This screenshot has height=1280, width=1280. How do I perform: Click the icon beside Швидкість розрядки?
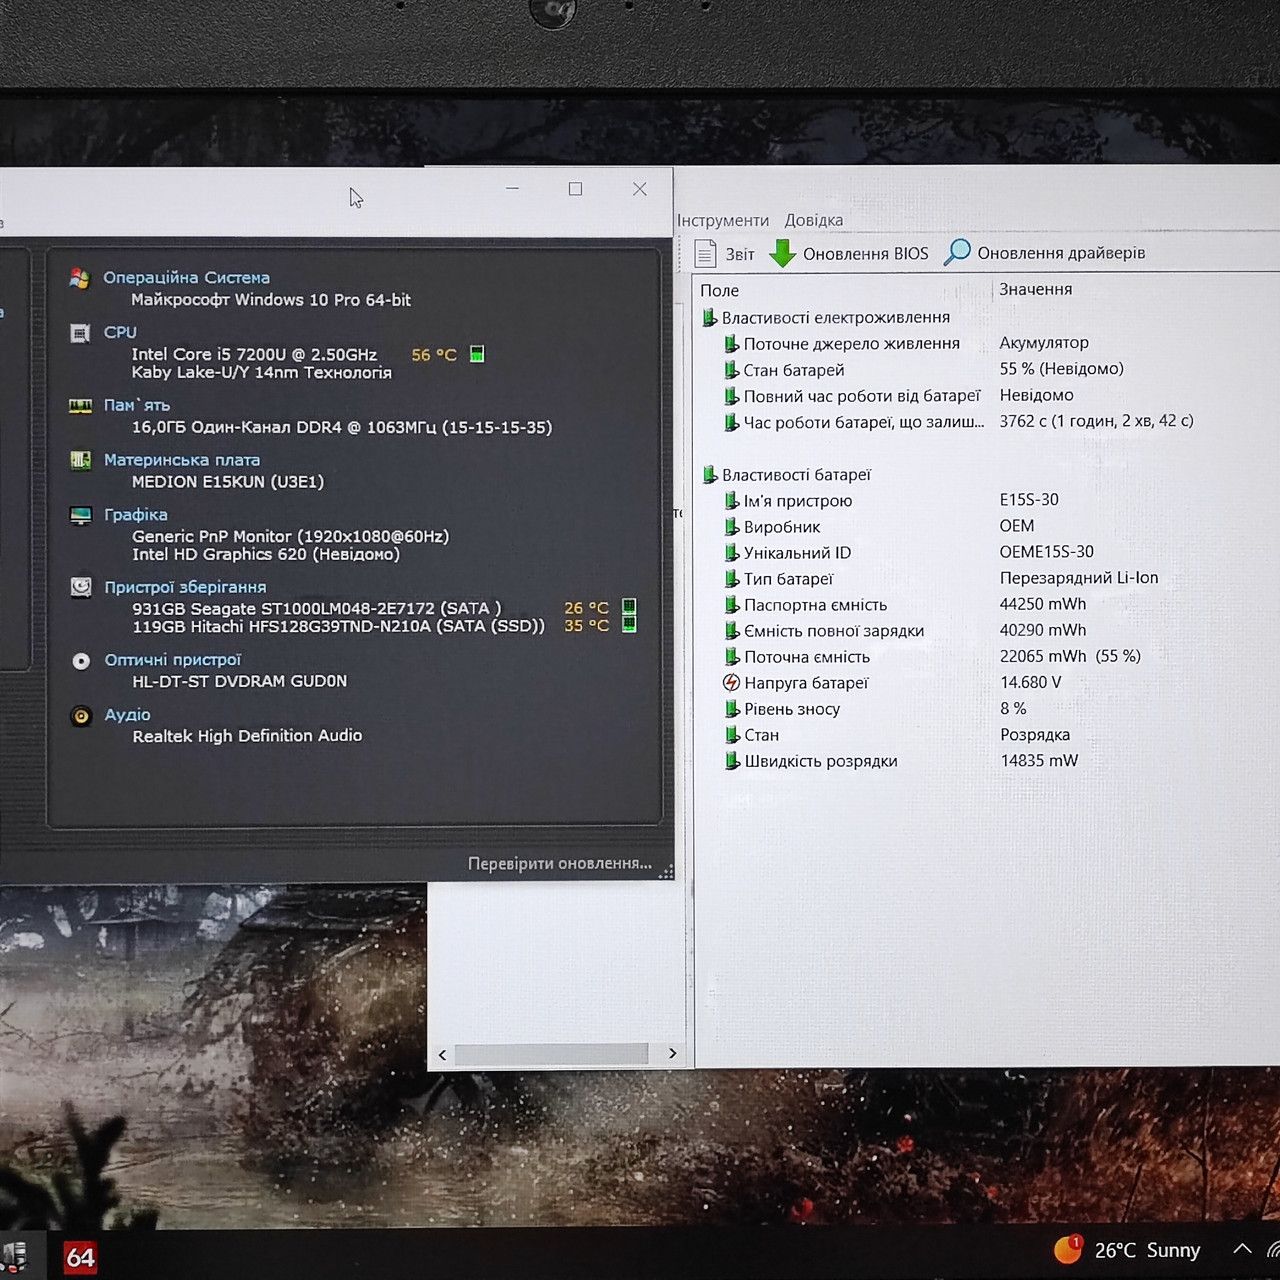(x=731, y=761)
